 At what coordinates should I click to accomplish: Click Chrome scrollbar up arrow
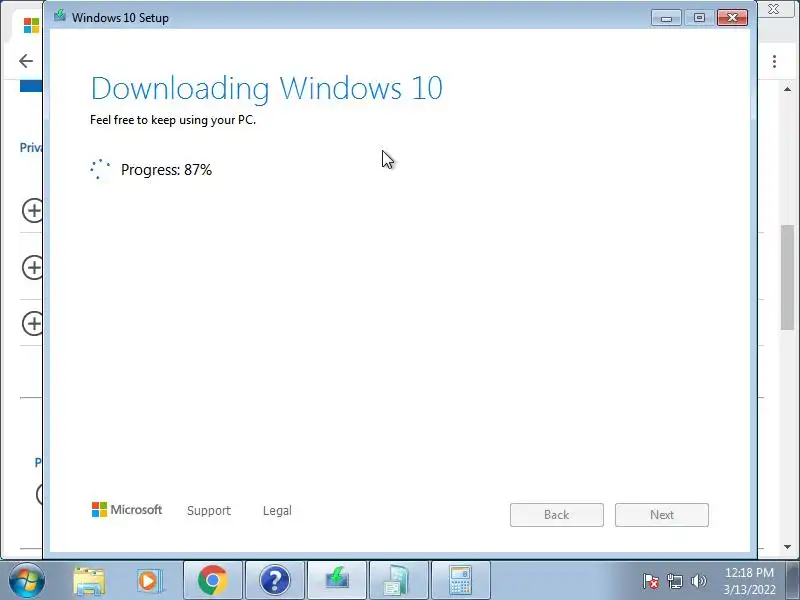point(787,89)
